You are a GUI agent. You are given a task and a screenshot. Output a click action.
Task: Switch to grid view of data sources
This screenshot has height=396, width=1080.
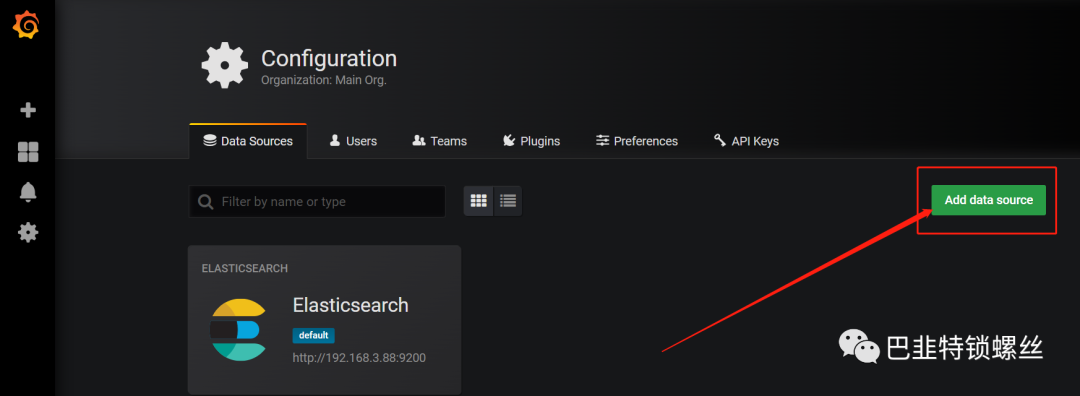pyautogui.click(x=479, y=201)
